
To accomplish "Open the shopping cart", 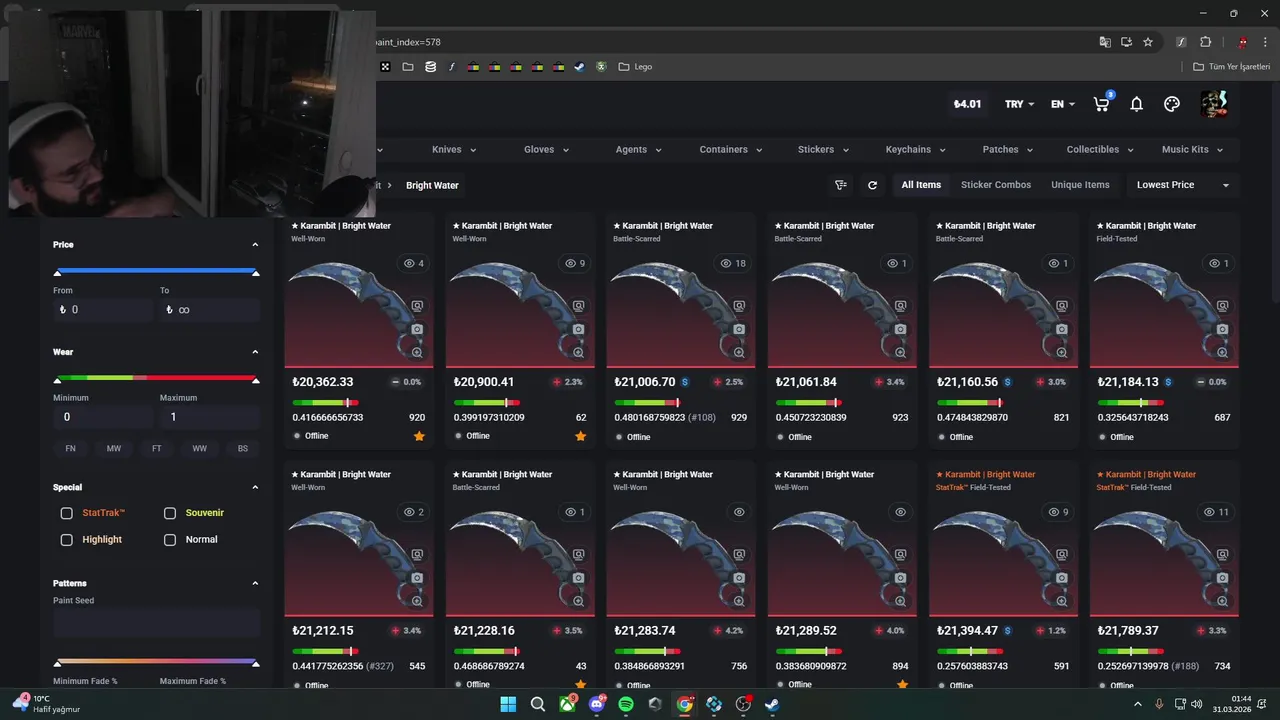I will (x=1102, y=104).
